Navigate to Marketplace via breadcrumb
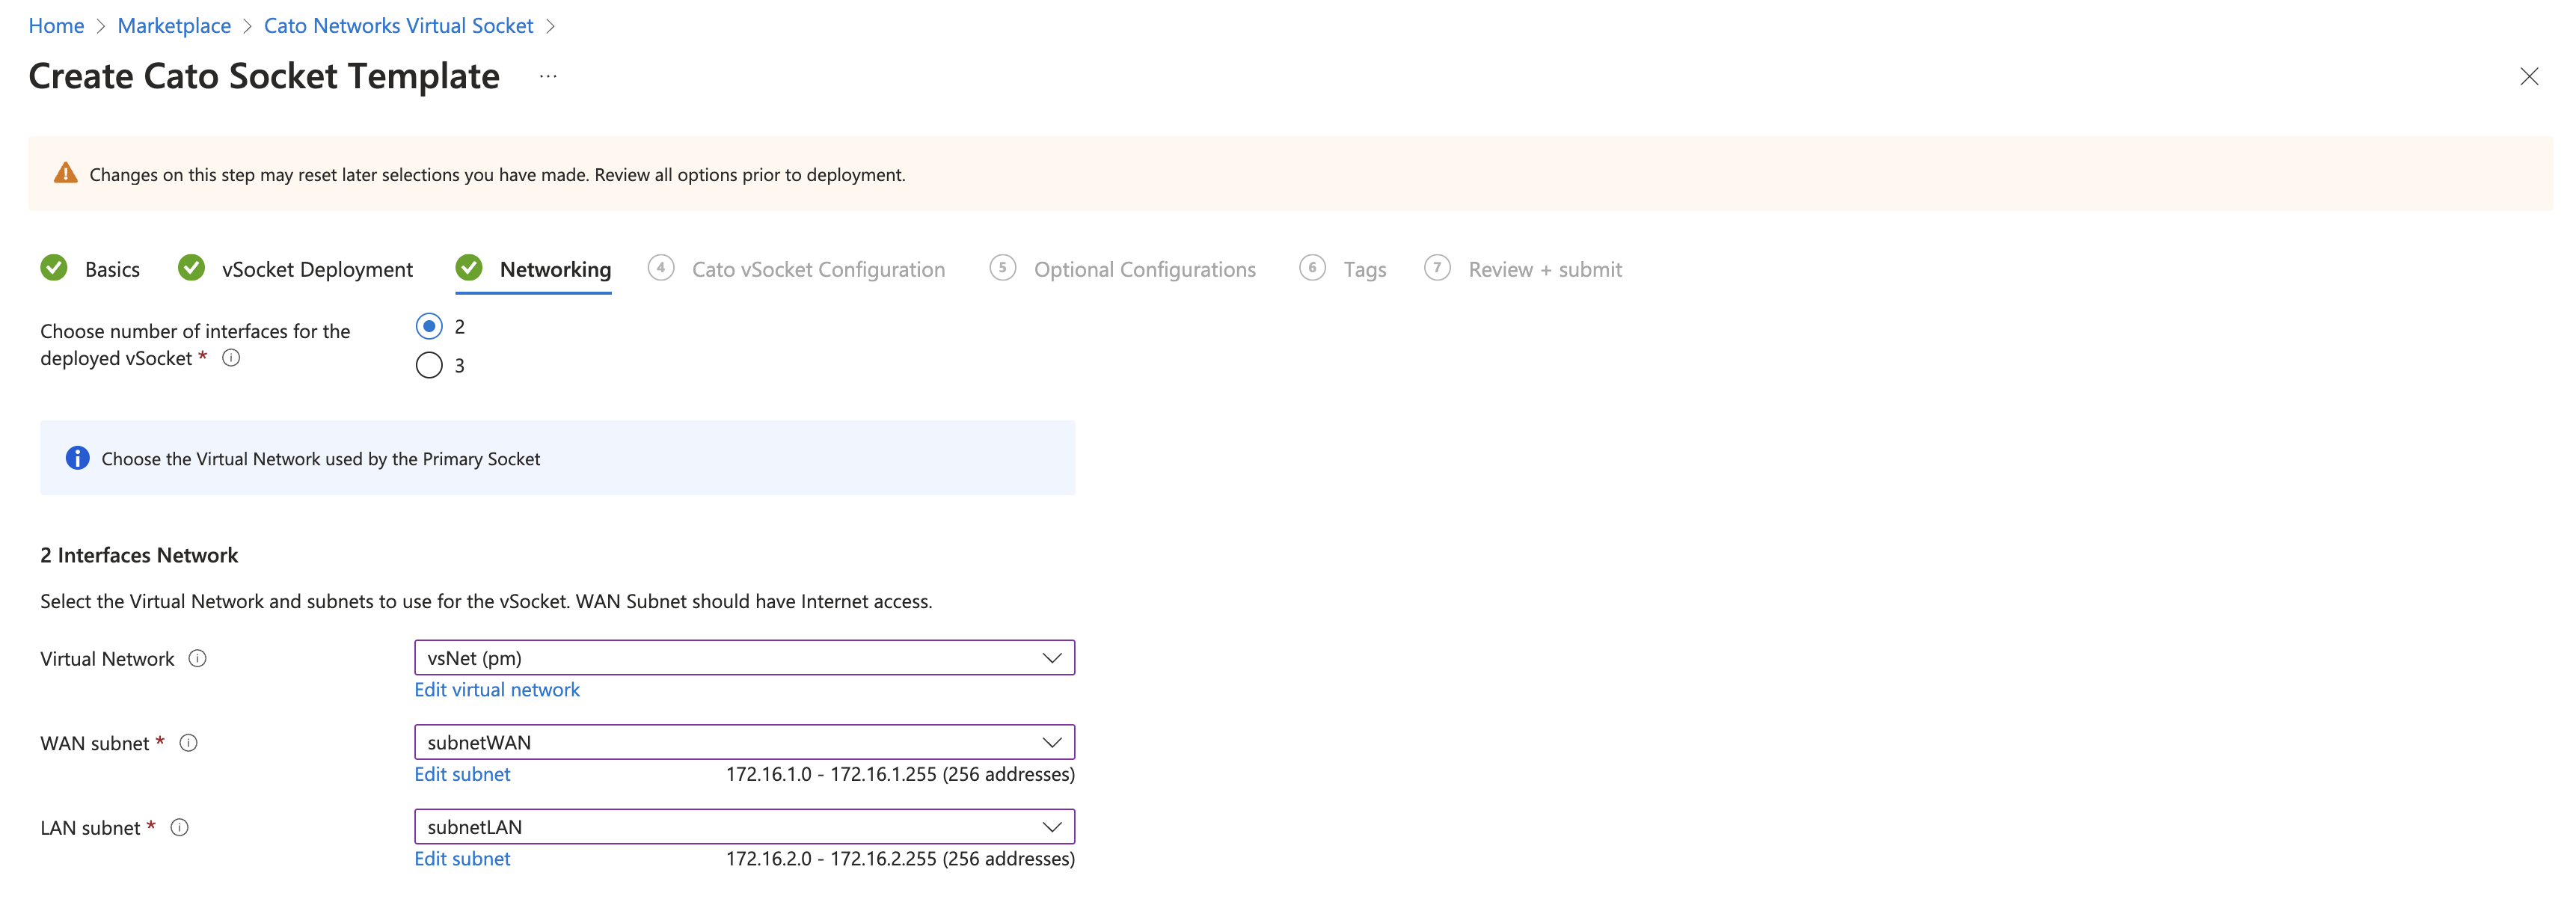The width and height of the screenshot is (2576, 923). 174,25
